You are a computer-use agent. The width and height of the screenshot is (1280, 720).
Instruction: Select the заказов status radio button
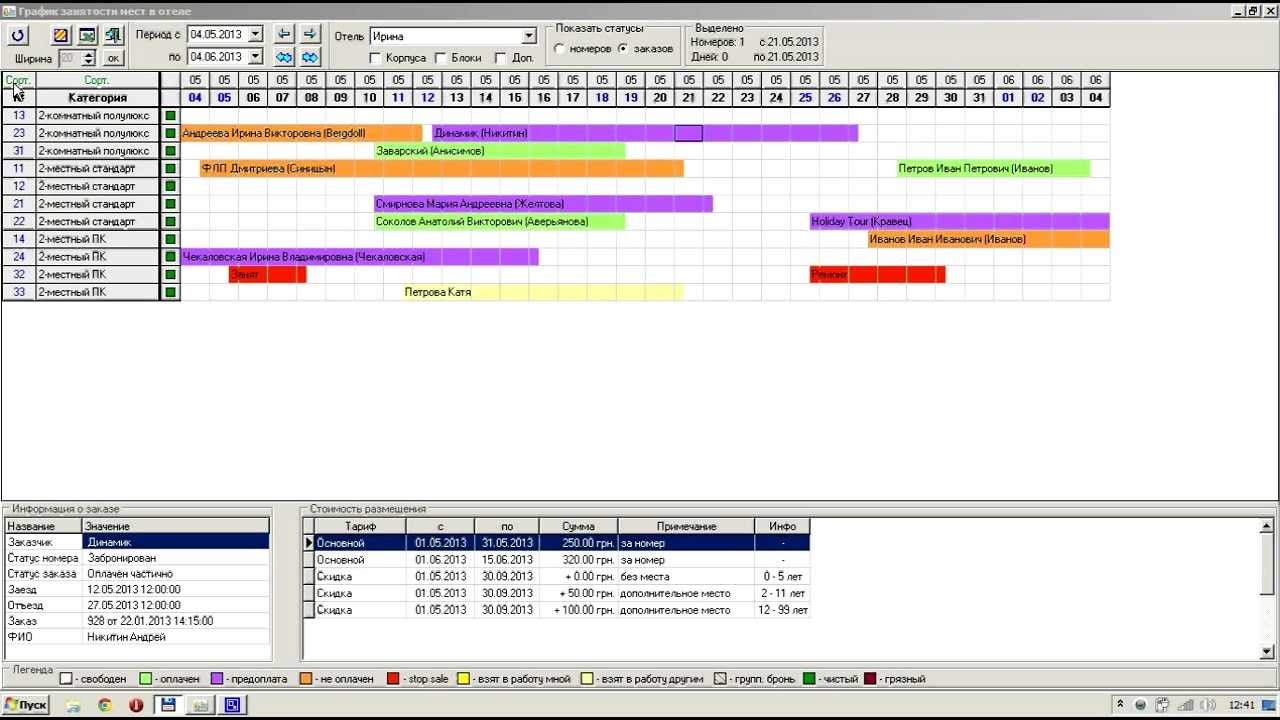tap(623, 48)
